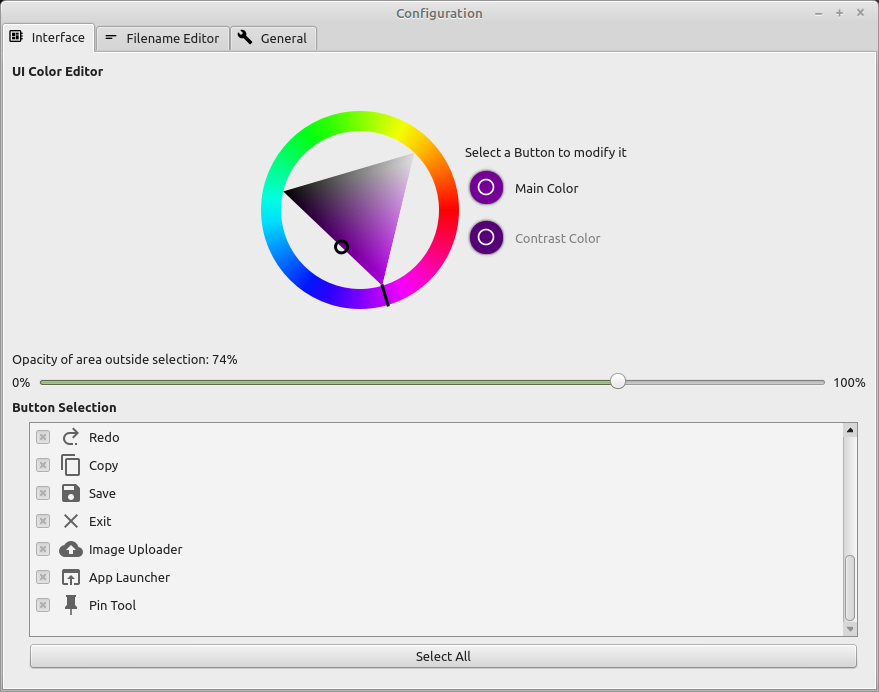Click the Save label in list
This screenshot has width=879, height=692.
click(103, 493)
